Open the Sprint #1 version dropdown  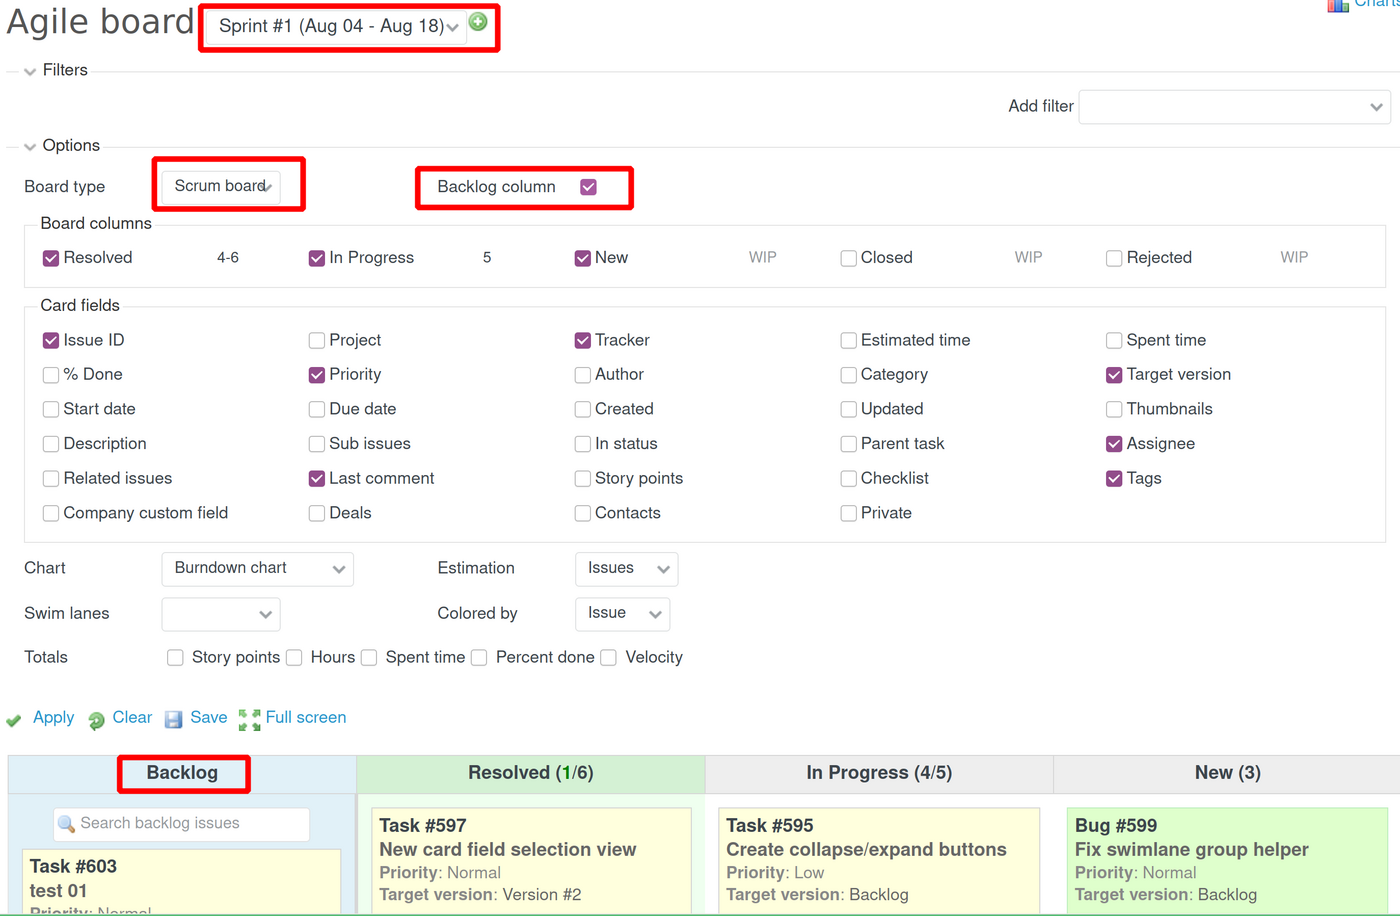(338, 27)
